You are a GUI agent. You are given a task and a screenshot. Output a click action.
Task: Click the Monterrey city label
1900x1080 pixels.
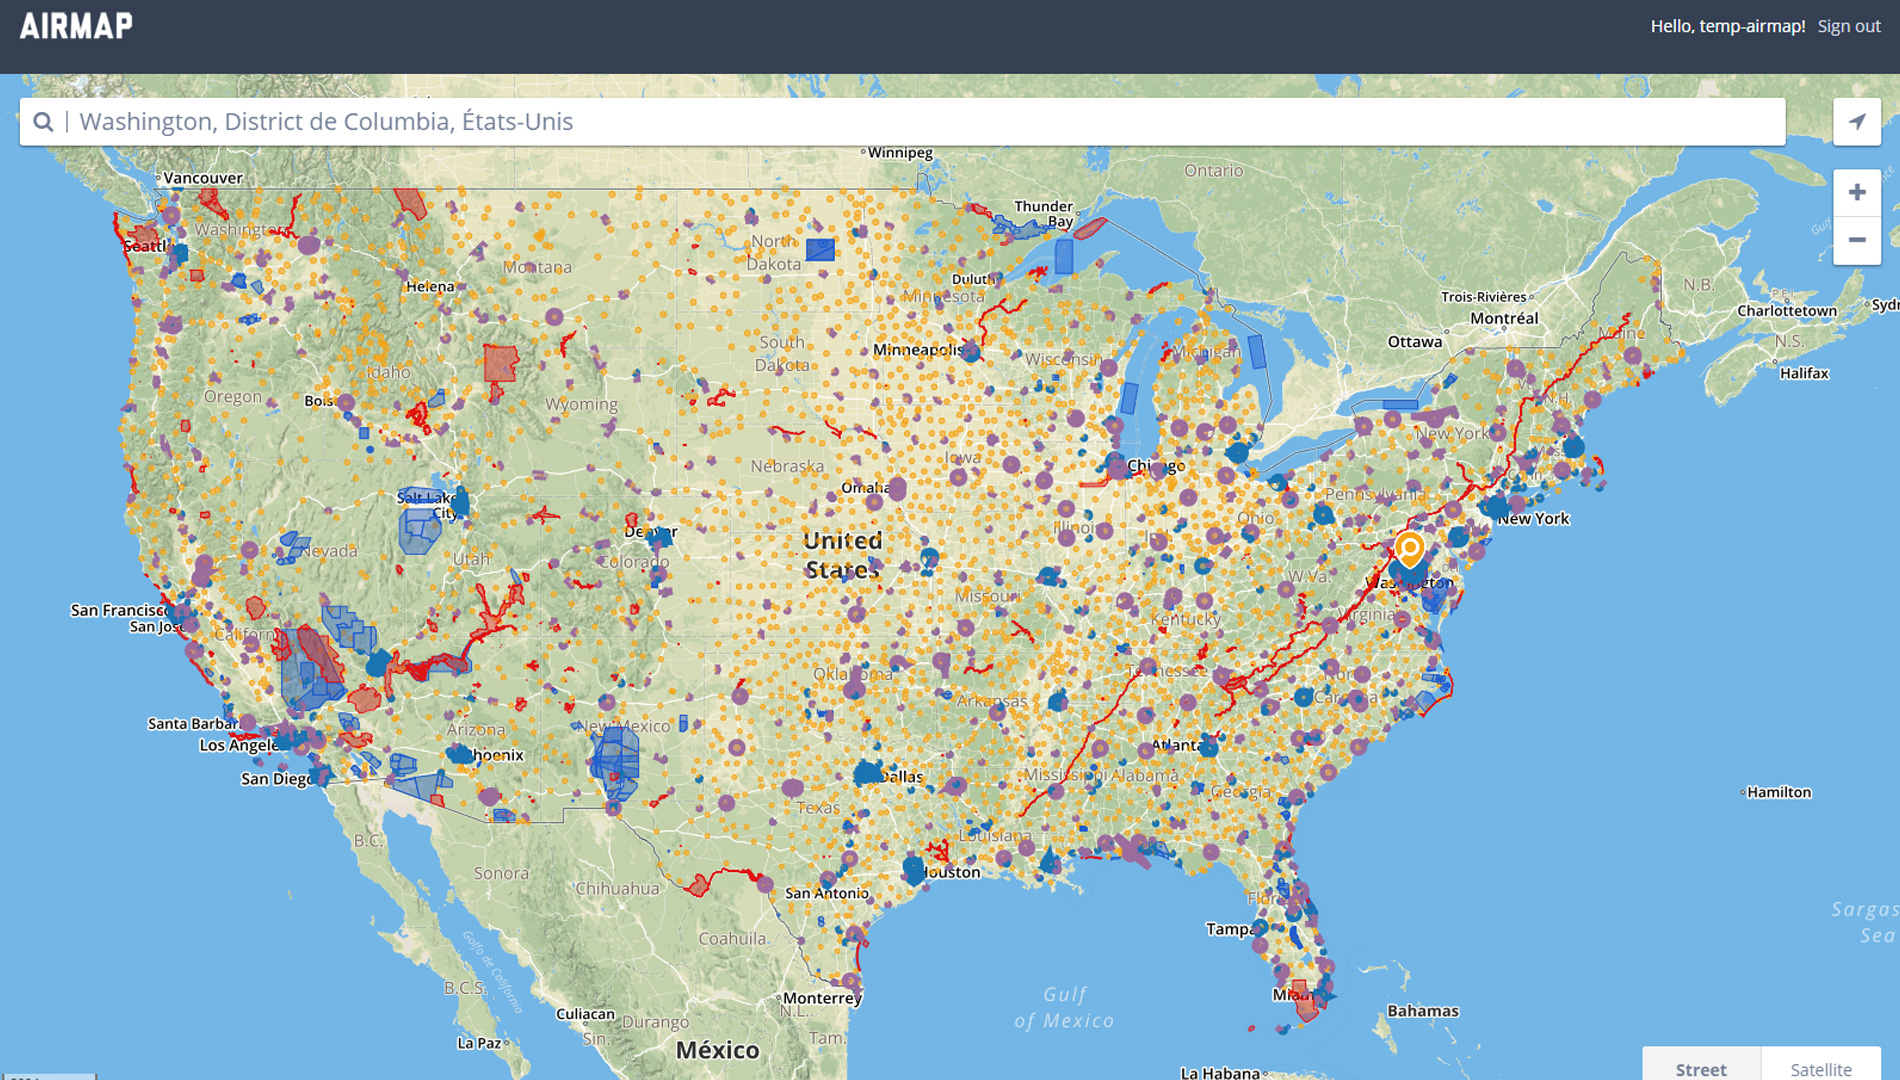[822, 998]
